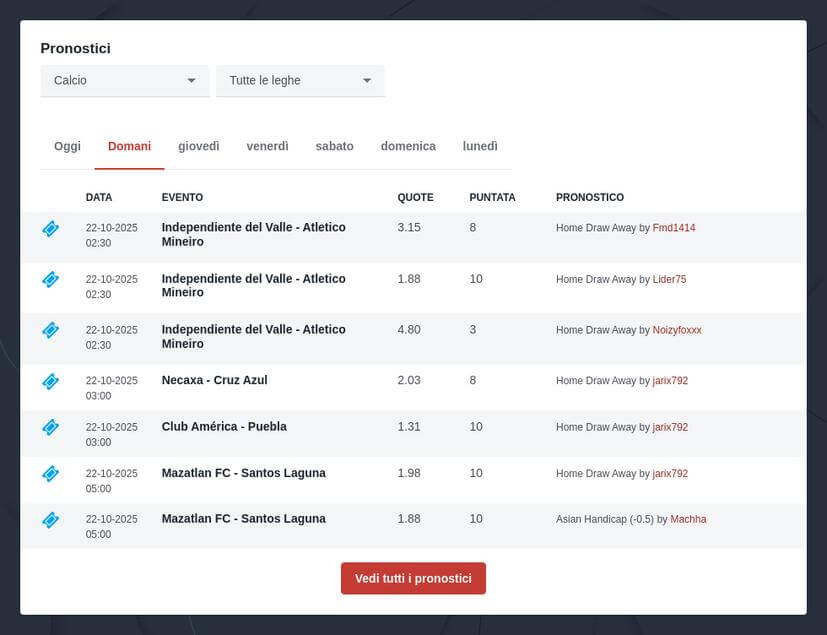The width and height of the screenshot is (827, 635).
Task: Open the league filter chevron arrow
Action: pyautogui.click(x=367, y=80)
